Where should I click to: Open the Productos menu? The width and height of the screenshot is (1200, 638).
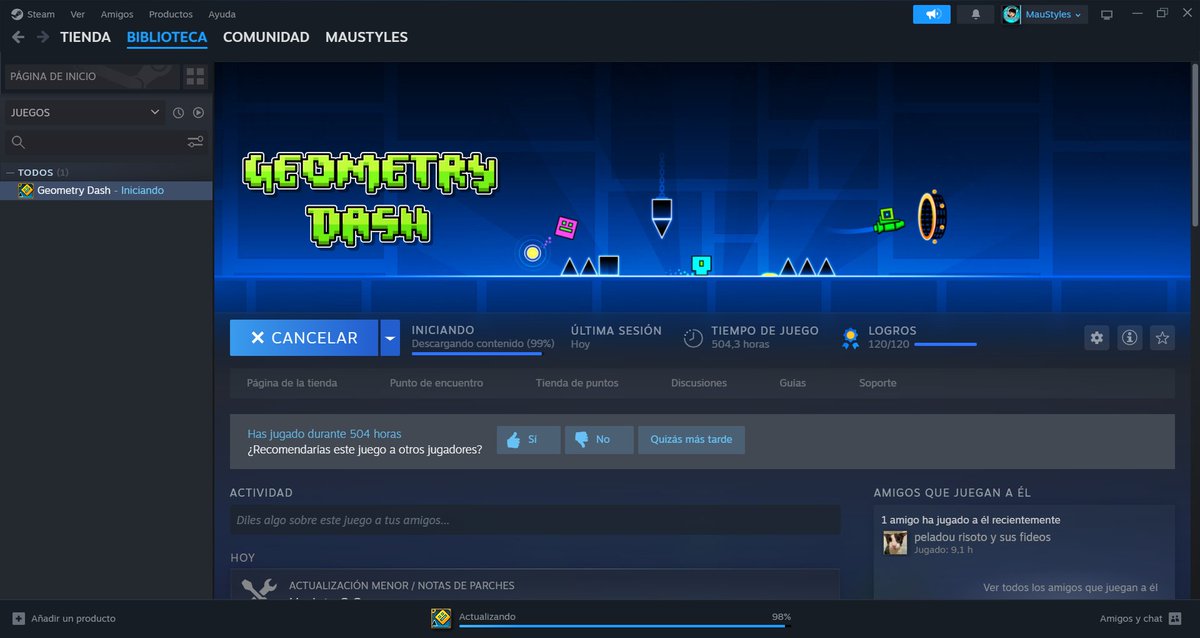170,14
